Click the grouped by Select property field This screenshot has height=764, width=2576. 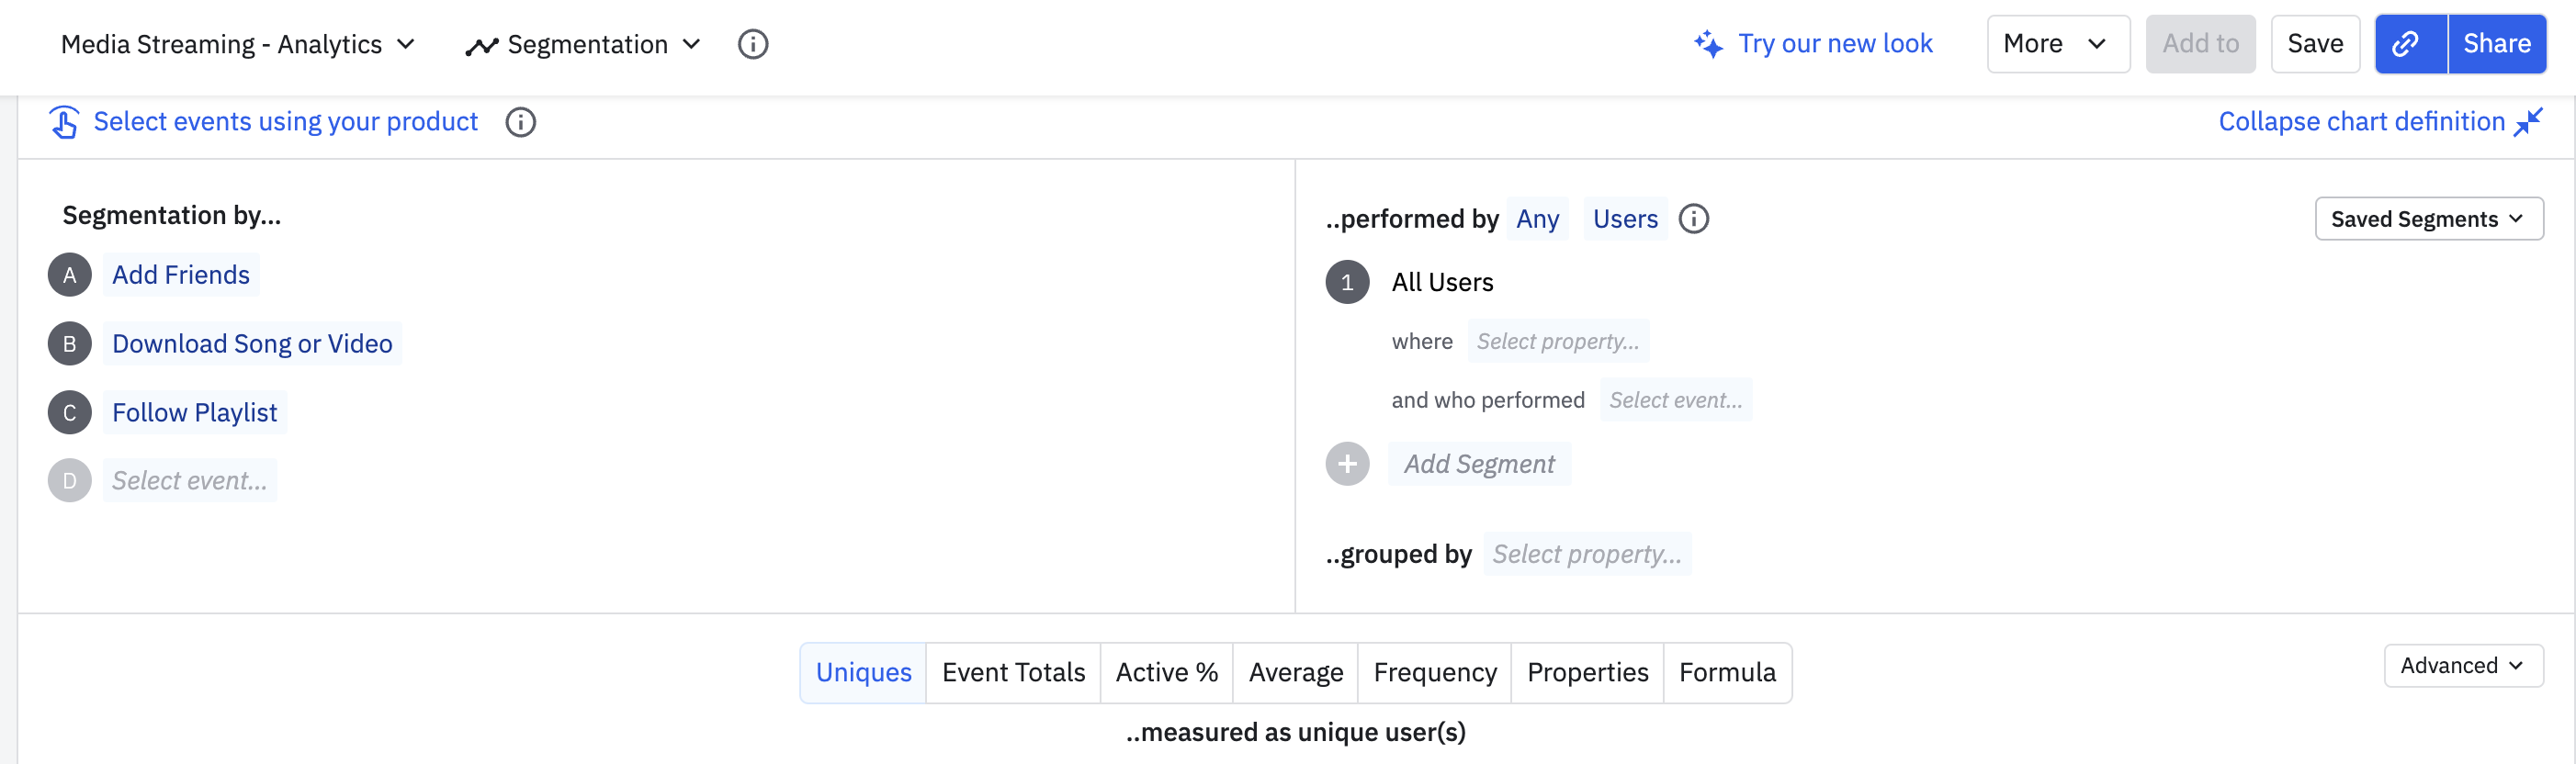click(1587, 554)
